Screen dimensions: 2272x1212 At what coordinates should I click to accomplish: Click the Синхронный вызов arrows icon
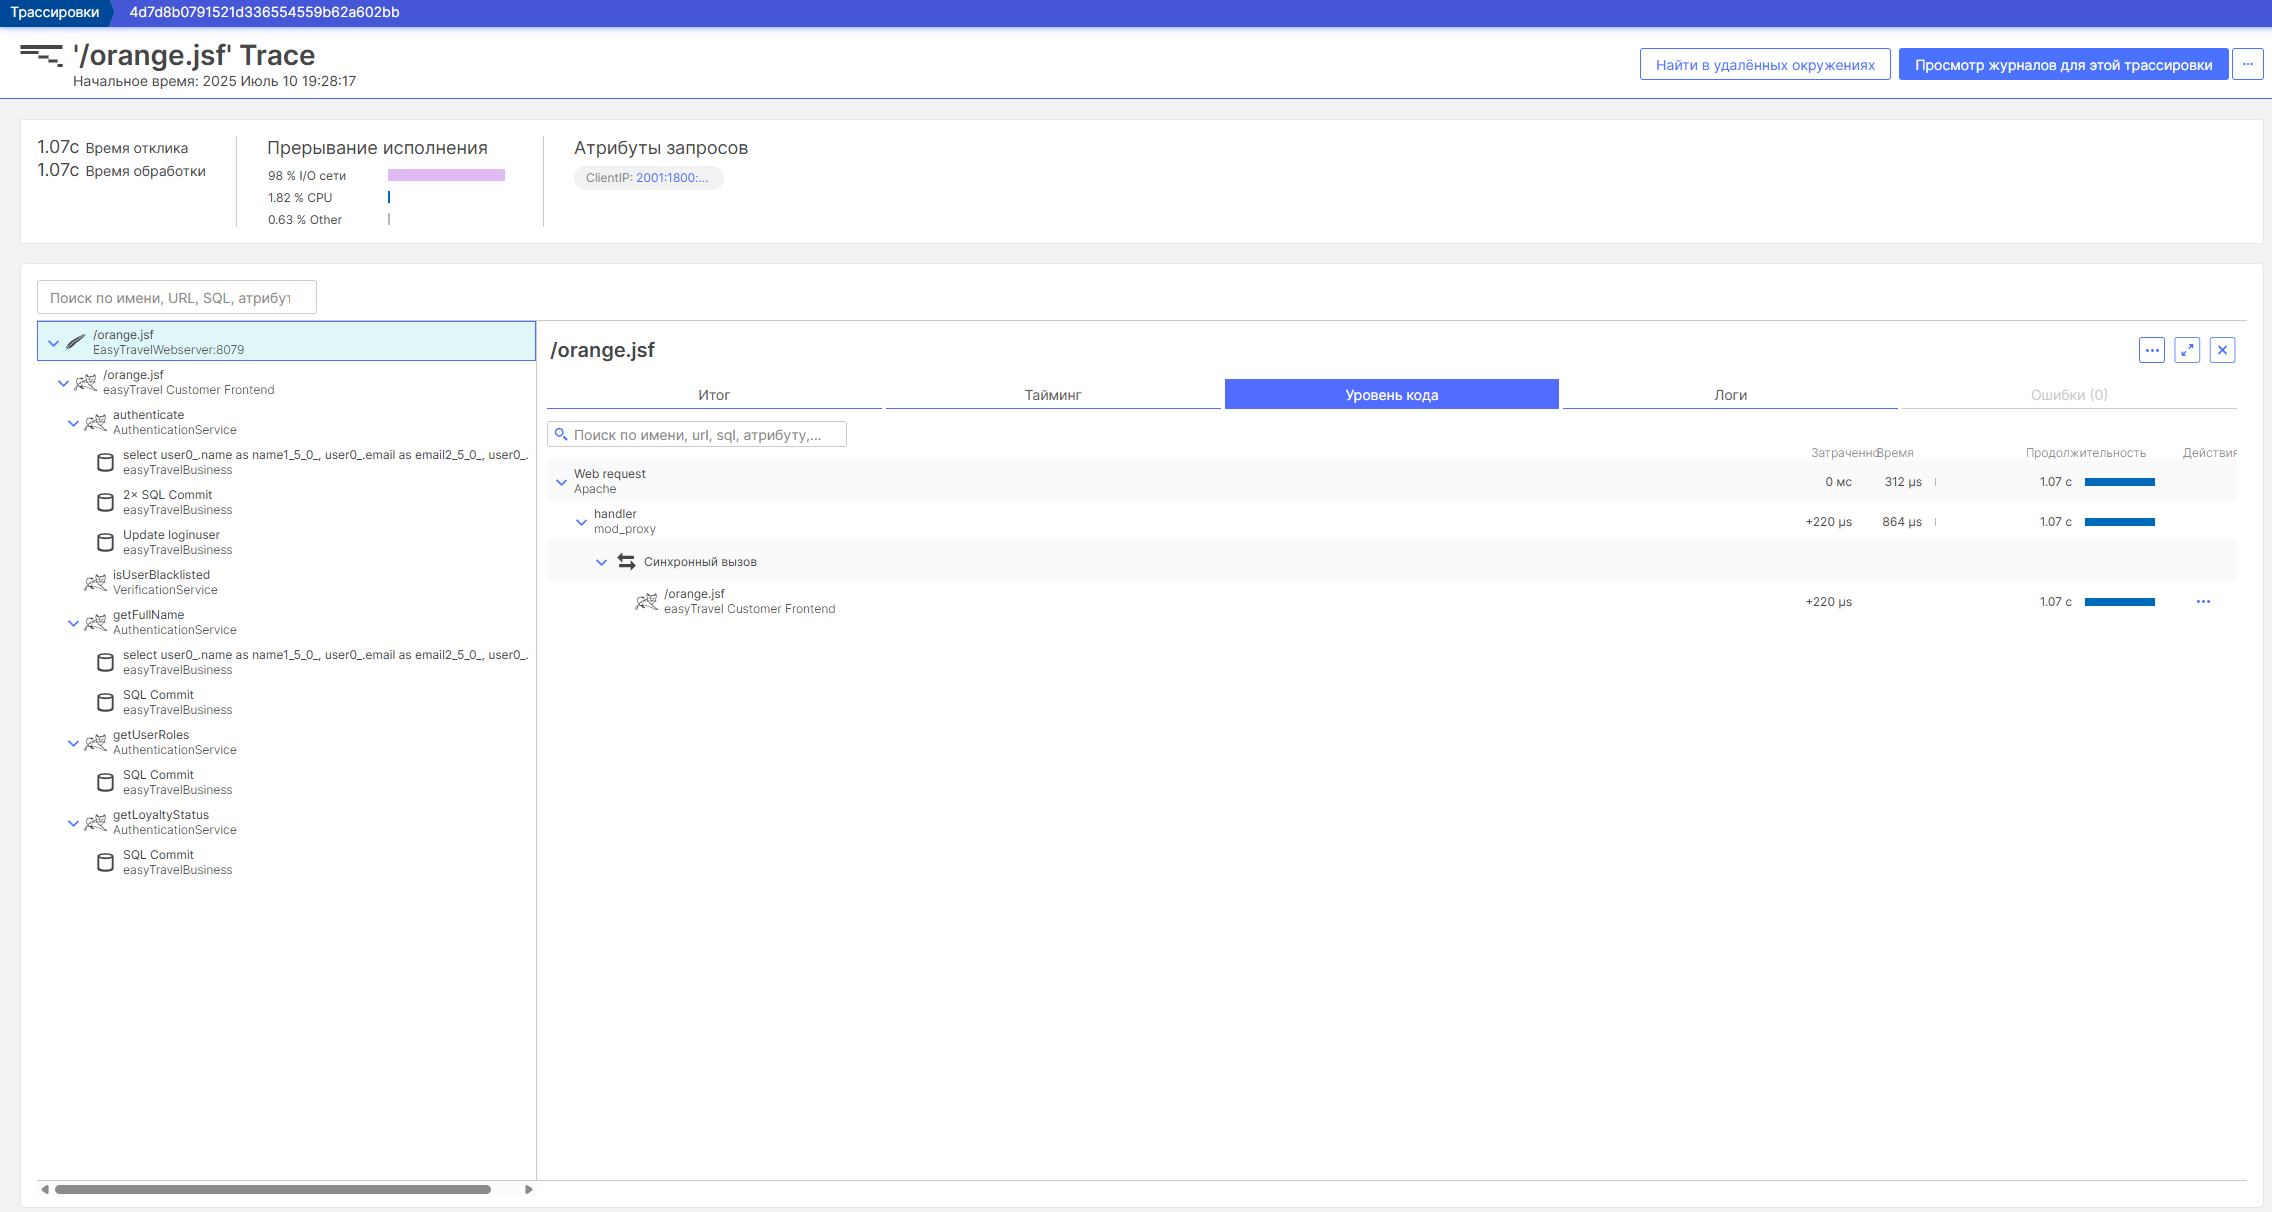[x=627, y=562]
